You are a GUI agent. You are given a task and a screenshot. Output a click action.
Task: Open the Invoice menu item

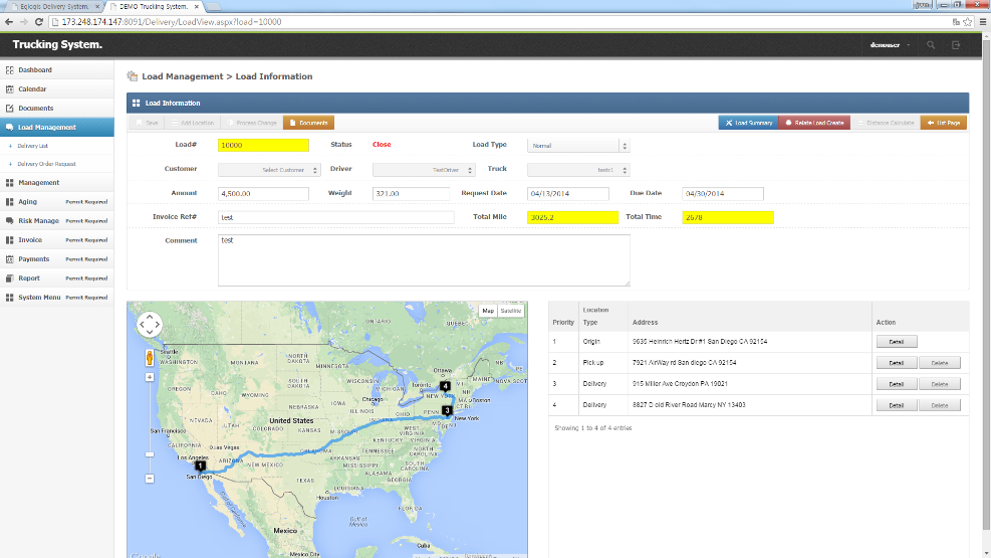click(x=57, y=240)
